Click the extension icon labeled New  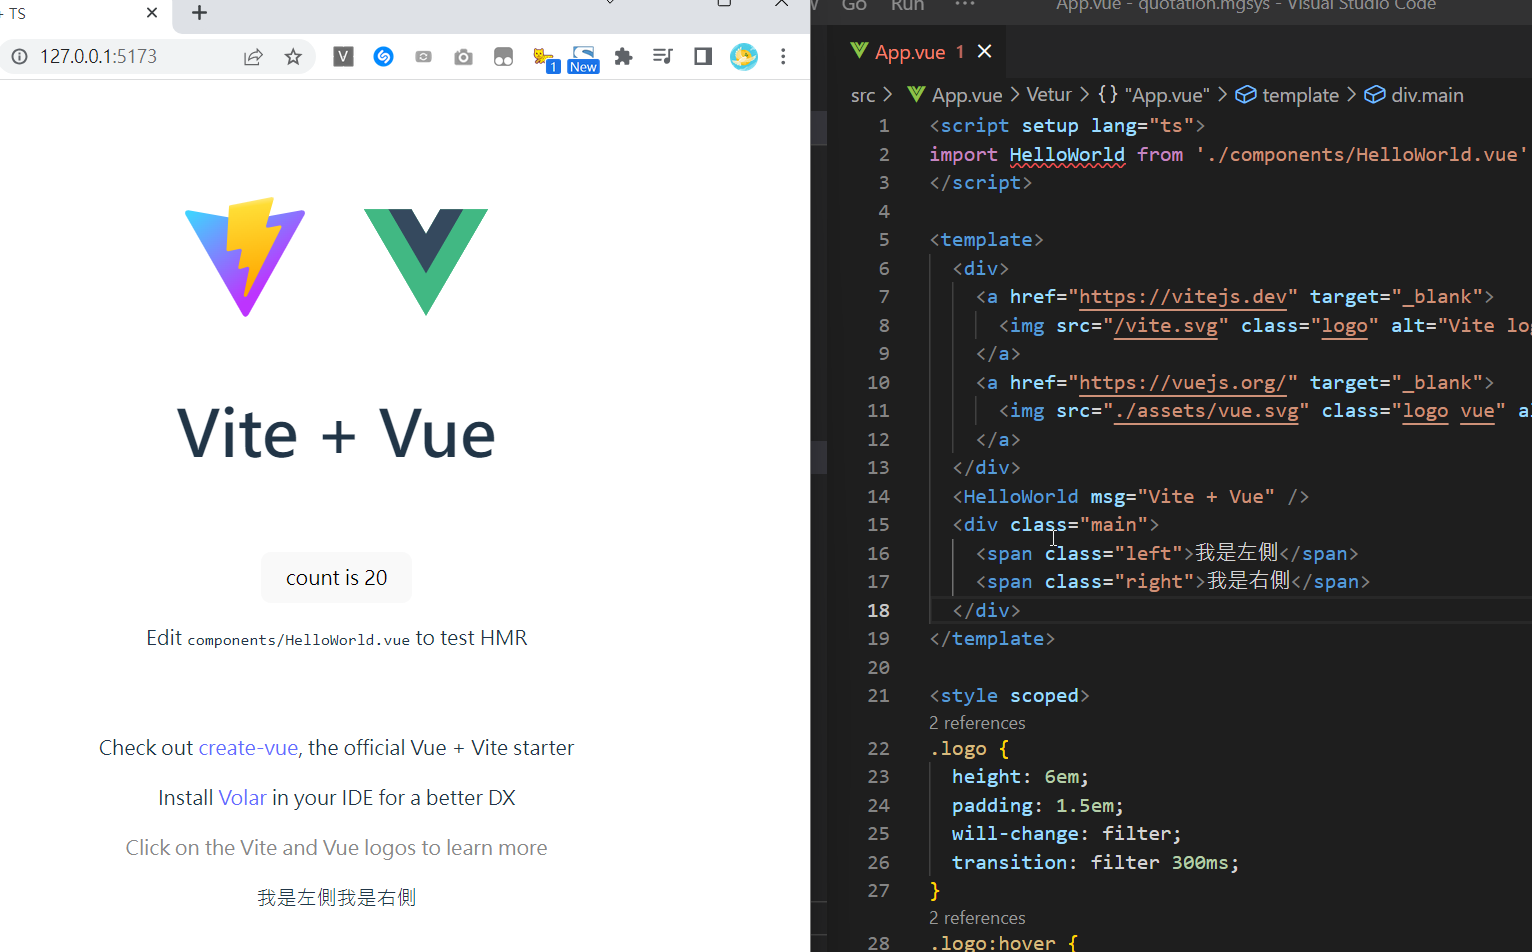(583, 59)
